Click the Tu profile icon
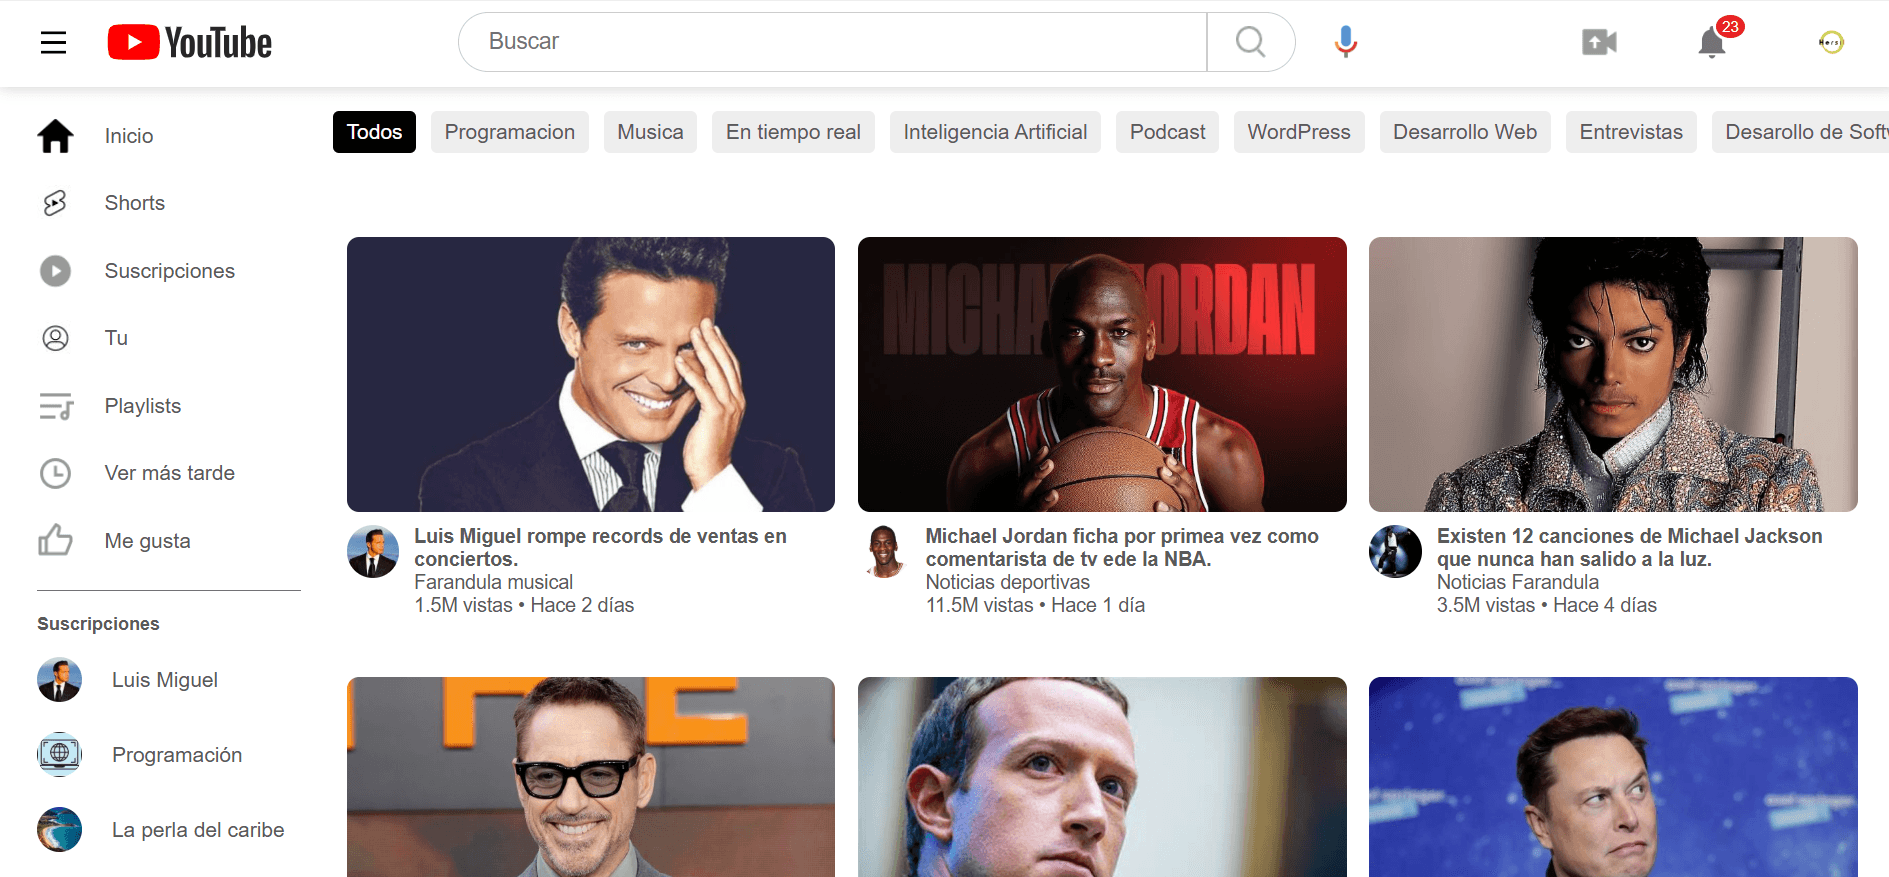The width and height of the screenshot is (1889, 877). click(55, 338)
